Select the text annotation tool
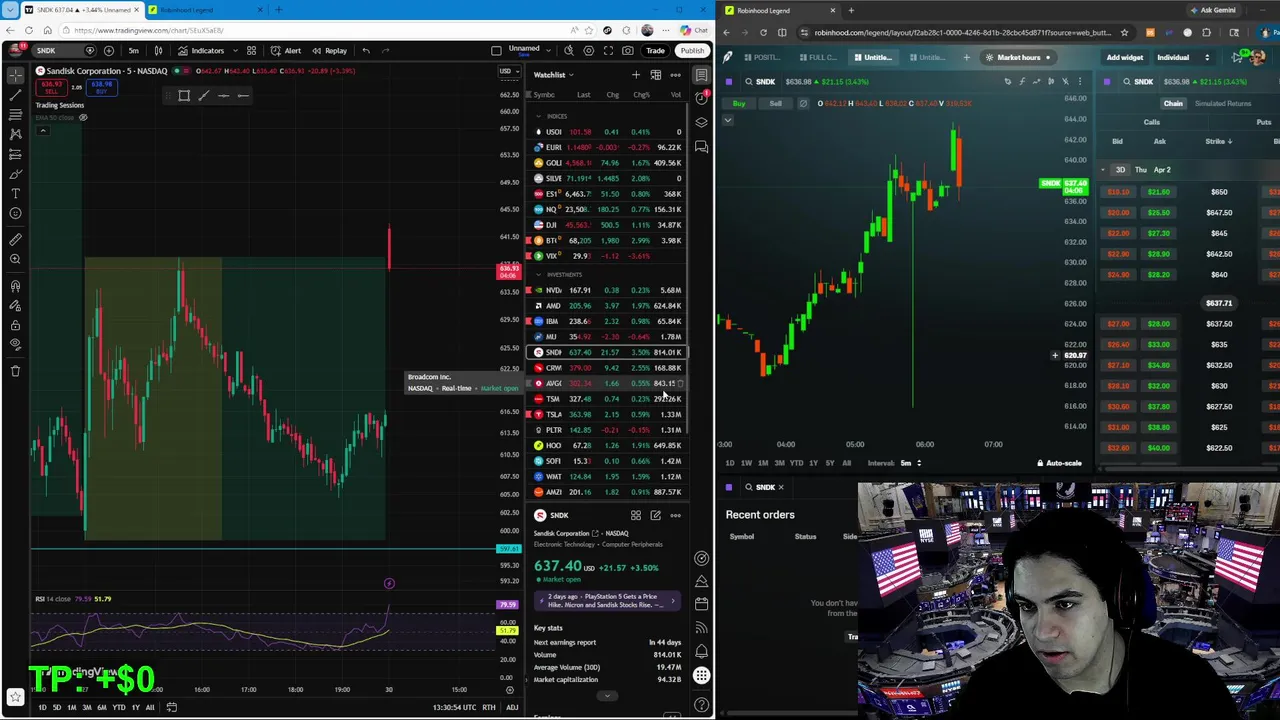The image size is (1280, 720). pyautogui.click(x=15, y=193)
